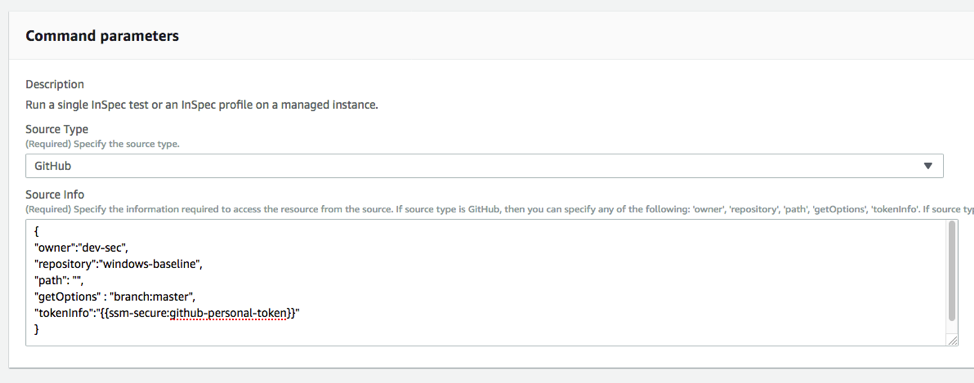Place cursor on the "repository":"windows-baseline" line
The image size is (974, 383).
tap(119, 264)
